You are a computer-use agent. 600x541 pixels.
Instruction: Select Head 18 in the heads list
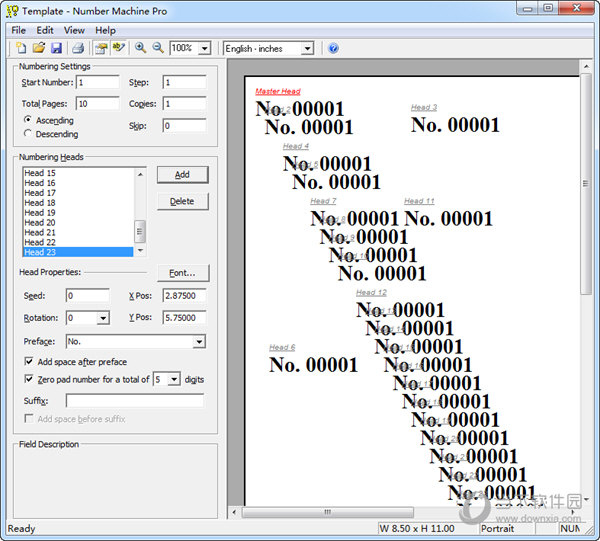pyautogui.click(x=78, y=203)
